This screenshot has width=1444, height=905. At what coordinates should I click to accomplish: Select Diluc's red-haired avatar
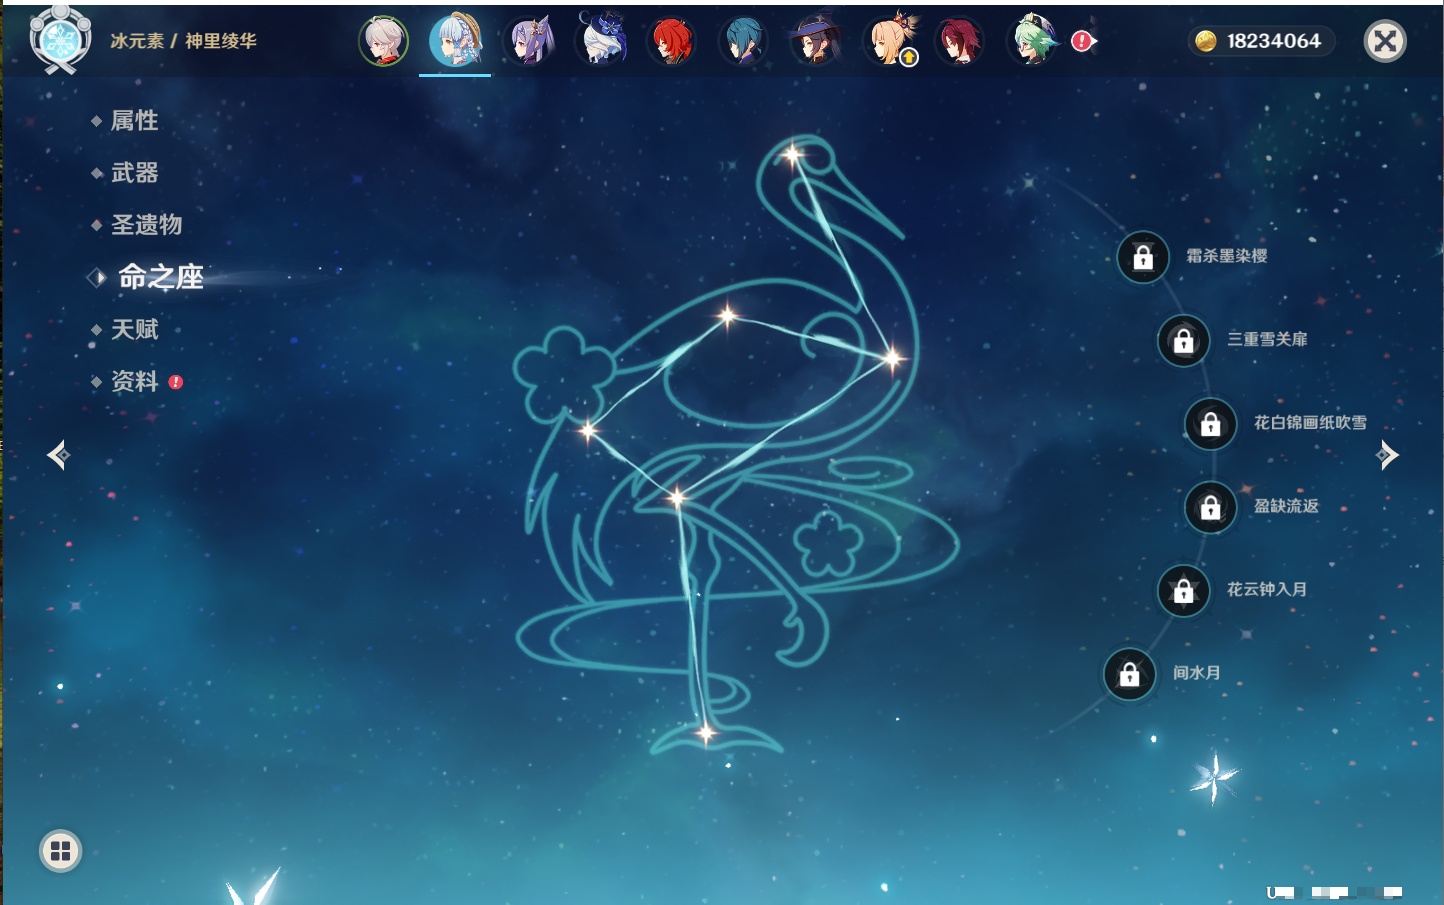click(671, 41)
